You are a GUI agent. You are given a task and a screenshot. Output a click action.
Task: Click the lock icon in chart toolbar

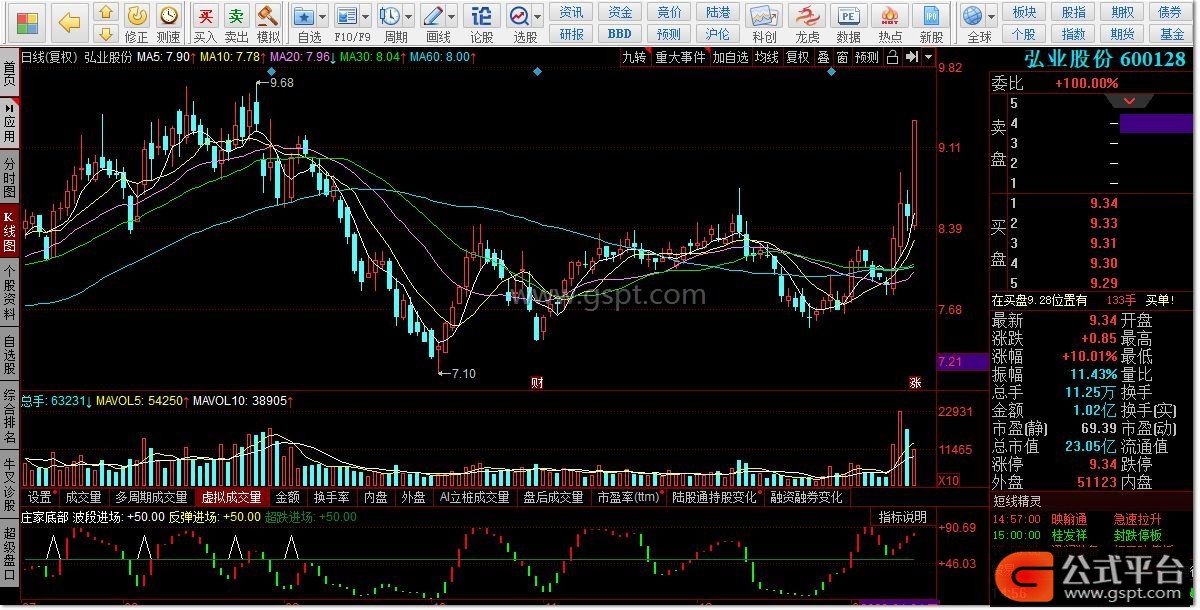point(893,57)
